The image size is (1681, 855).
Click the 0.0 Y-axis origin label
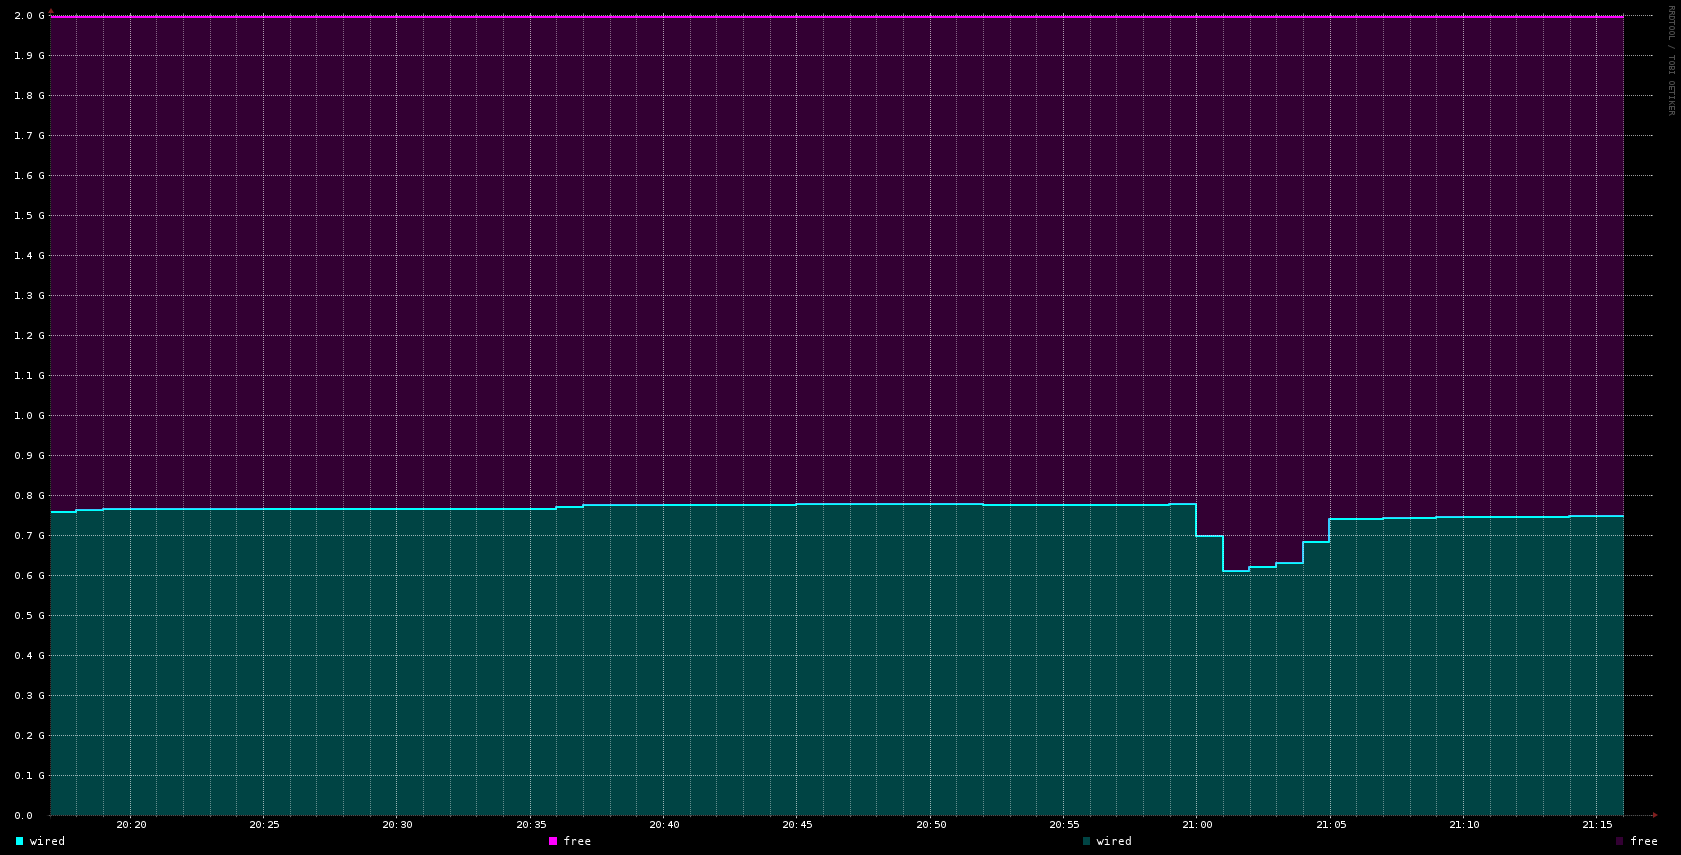(x=23, y=816)
